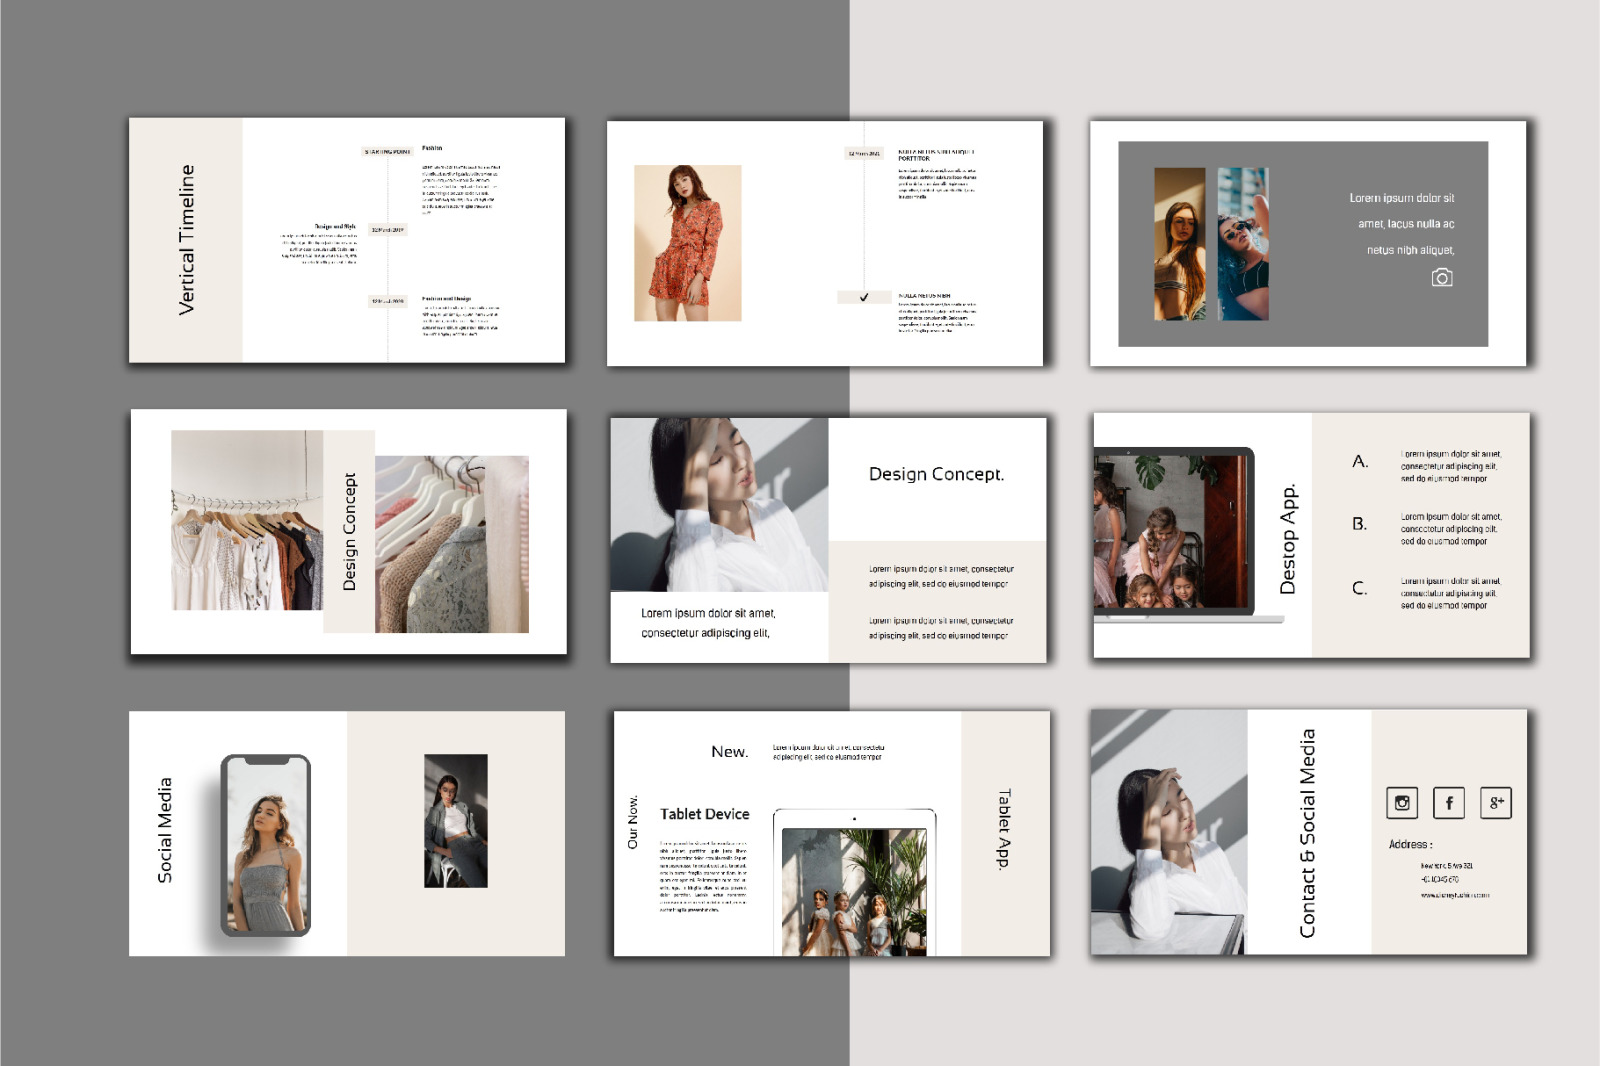
Task: Select the vertical Tablet App. label
Action: click(1004, 829)
